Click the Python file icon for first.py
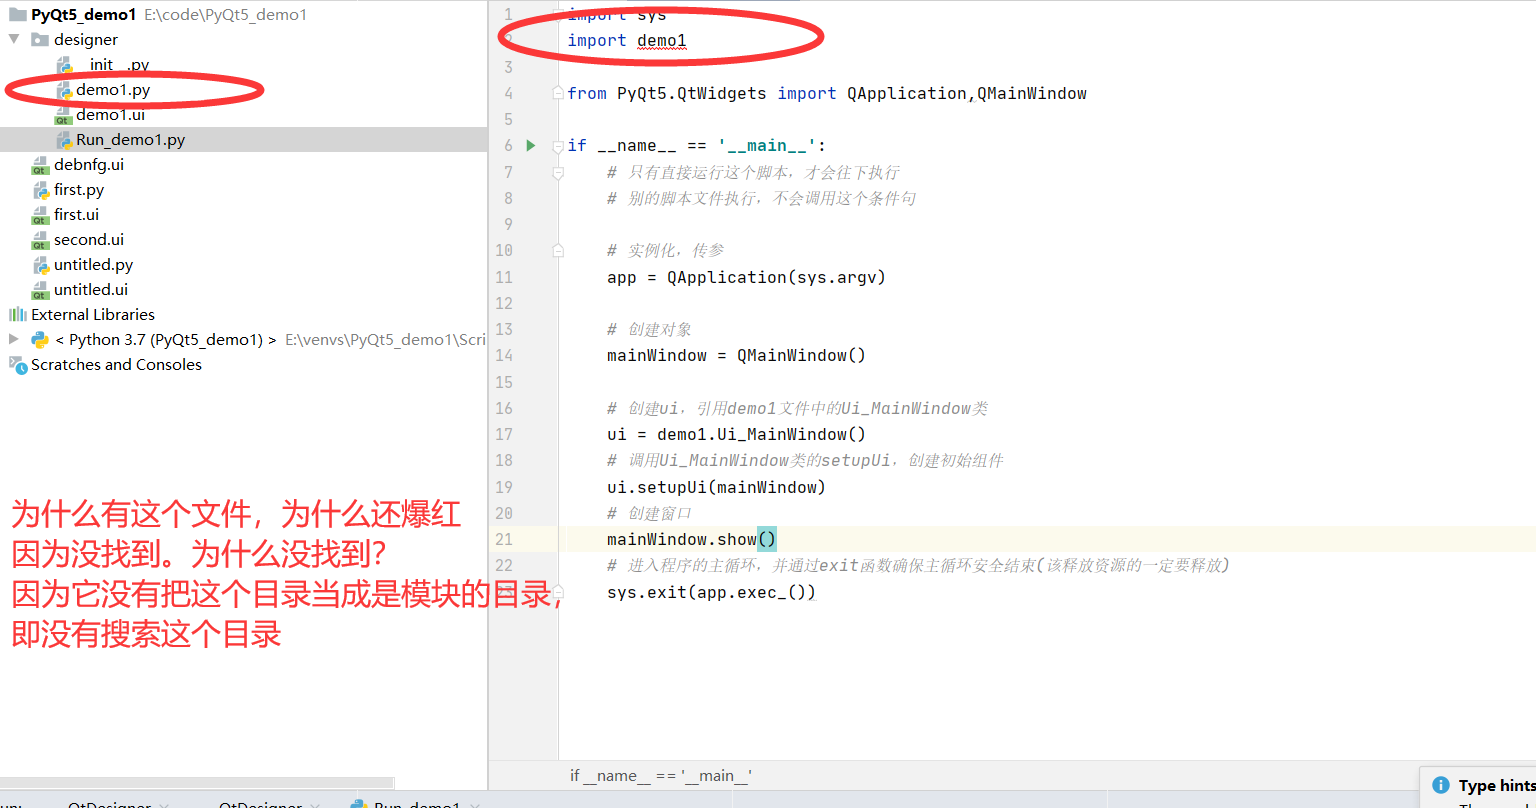Viewport: 1536px width, 808px height. [41, 190]
